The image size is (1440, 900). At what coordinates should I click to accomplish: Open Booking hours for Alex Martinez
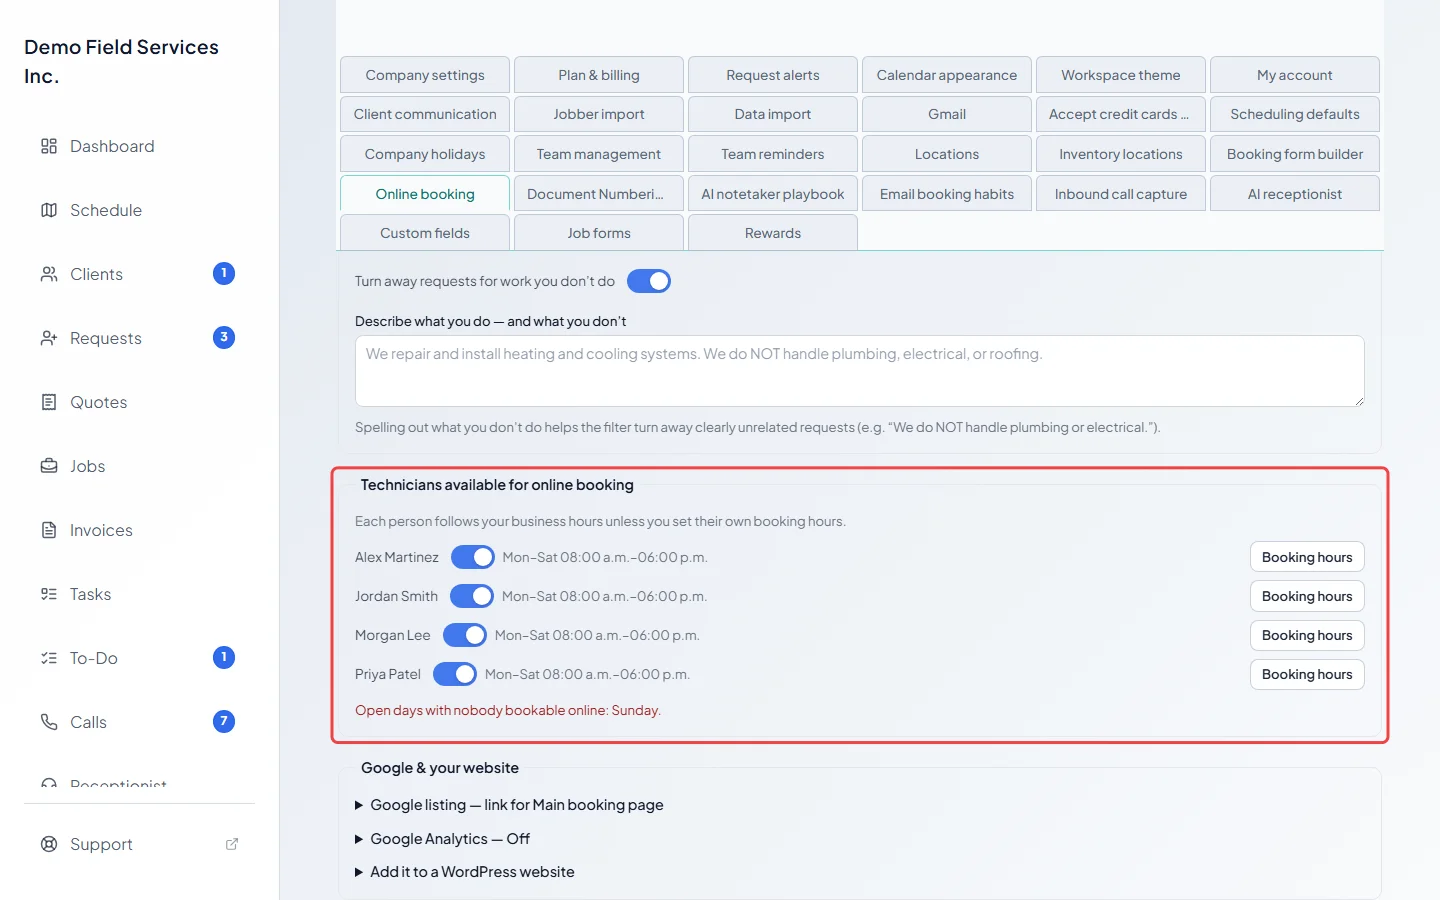(1307, 557)
